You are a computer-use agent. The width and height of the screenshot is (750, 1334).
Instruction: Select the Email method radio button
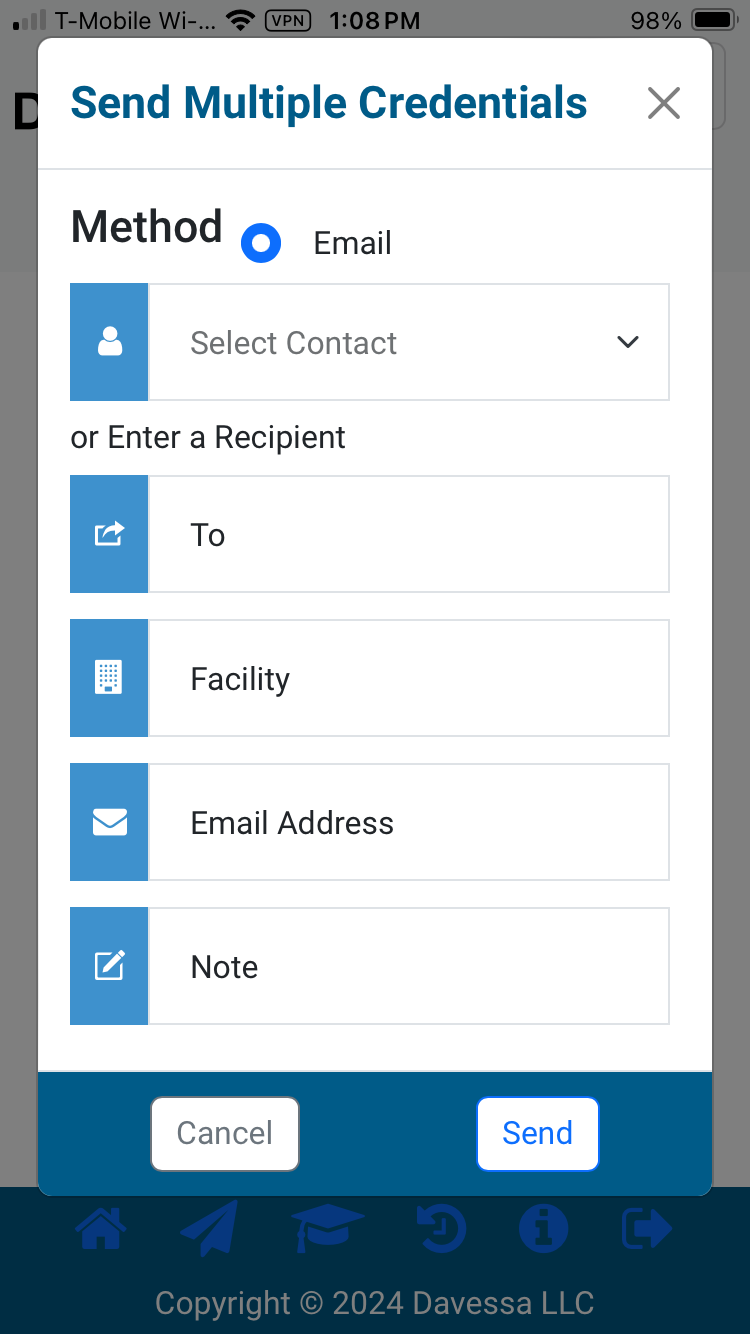tap(261, 243)
